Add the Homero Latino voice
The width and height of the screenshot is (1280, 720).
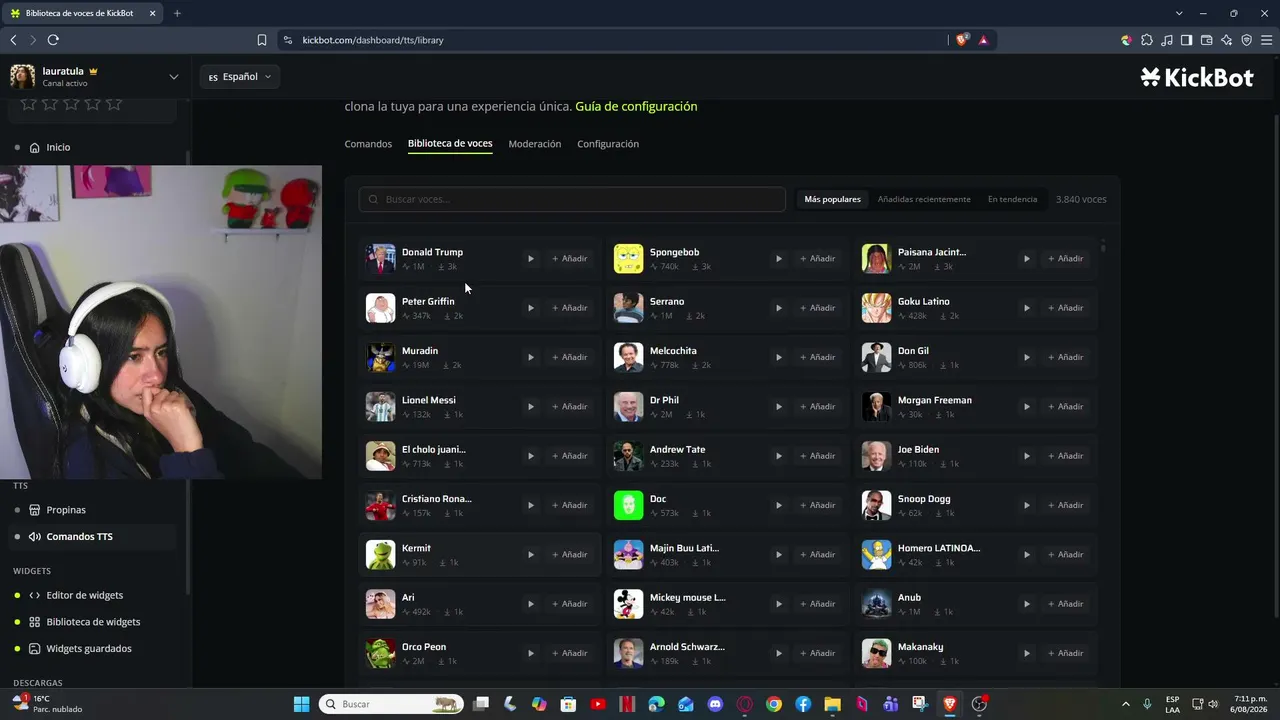[1066, 555]
